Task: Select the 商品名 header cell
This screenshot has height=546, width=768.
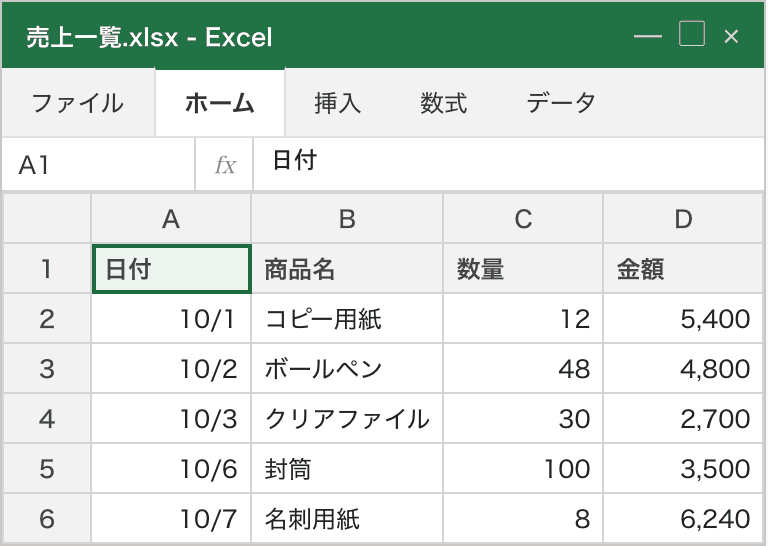Action: pyautogui.click(x=347, y=268)
